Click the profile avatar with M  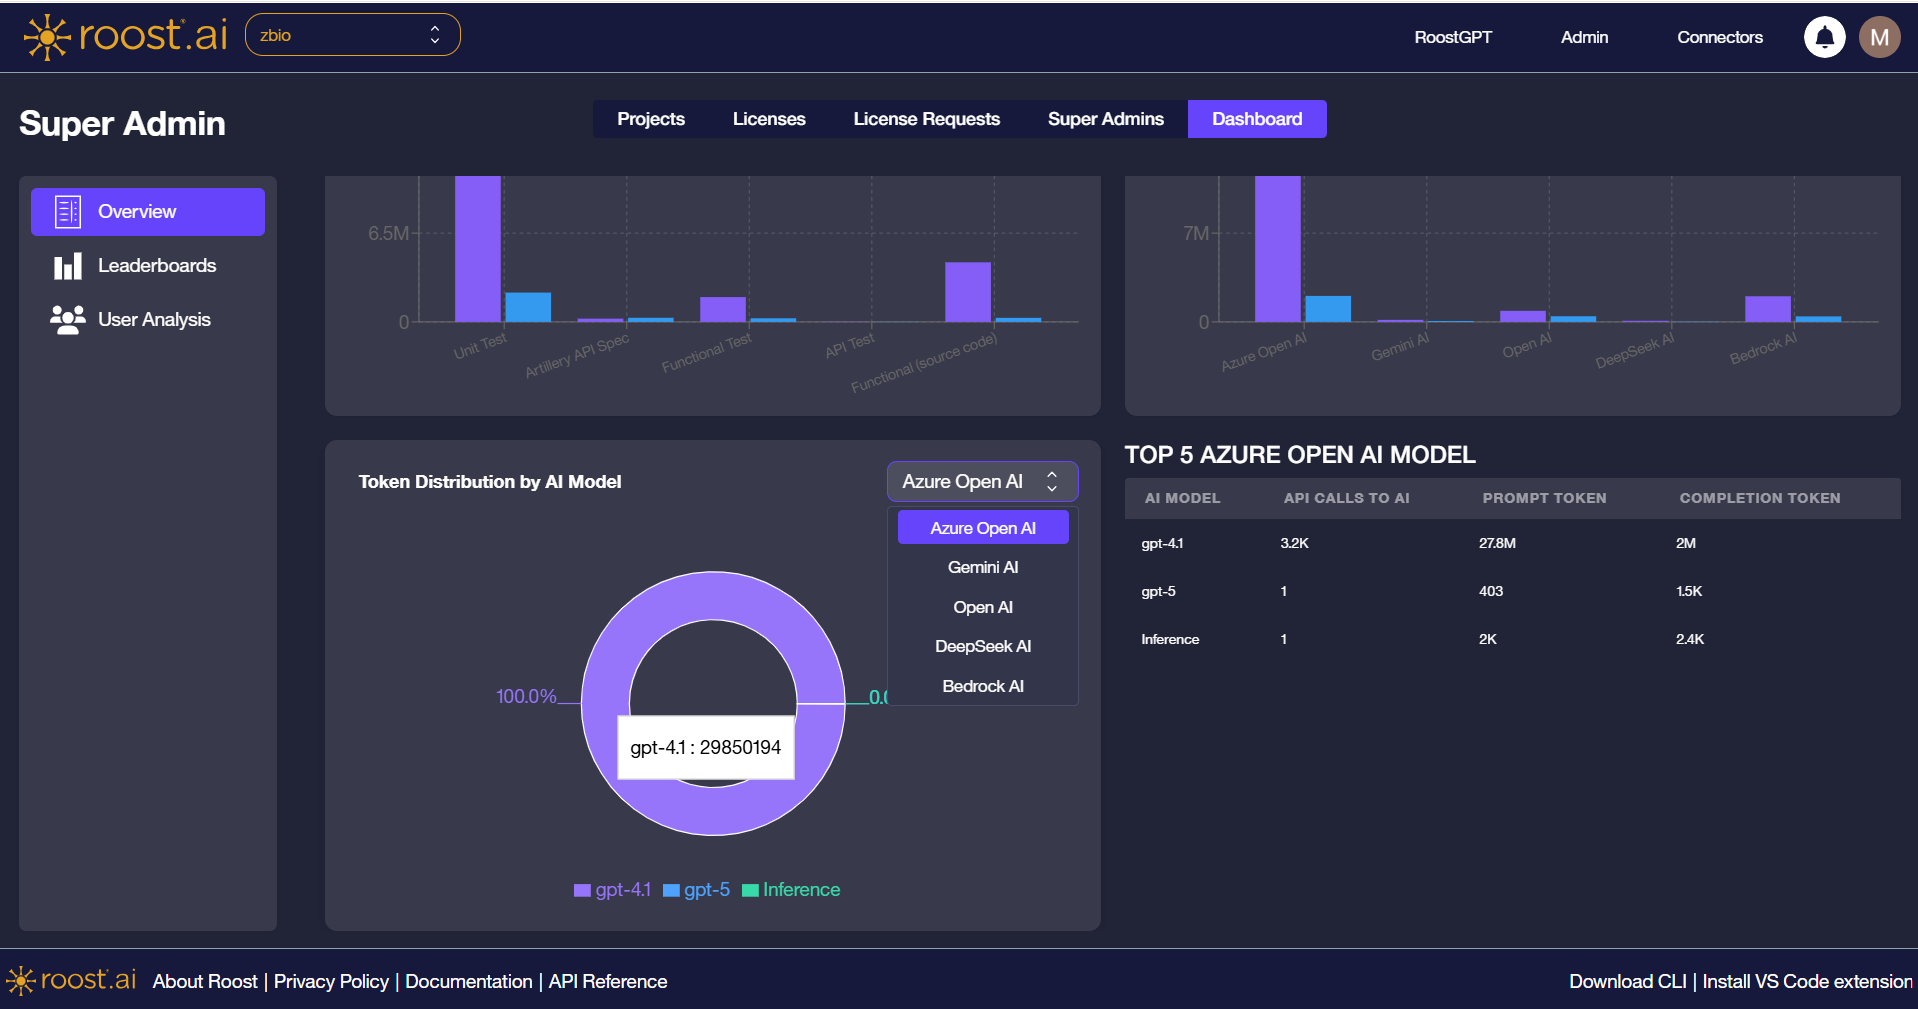coord(1880,36)
